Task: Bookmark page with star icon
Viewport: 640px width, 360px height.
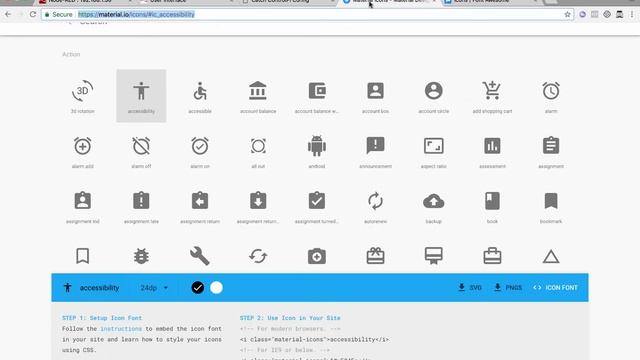Action: click(x=567, y=14)
